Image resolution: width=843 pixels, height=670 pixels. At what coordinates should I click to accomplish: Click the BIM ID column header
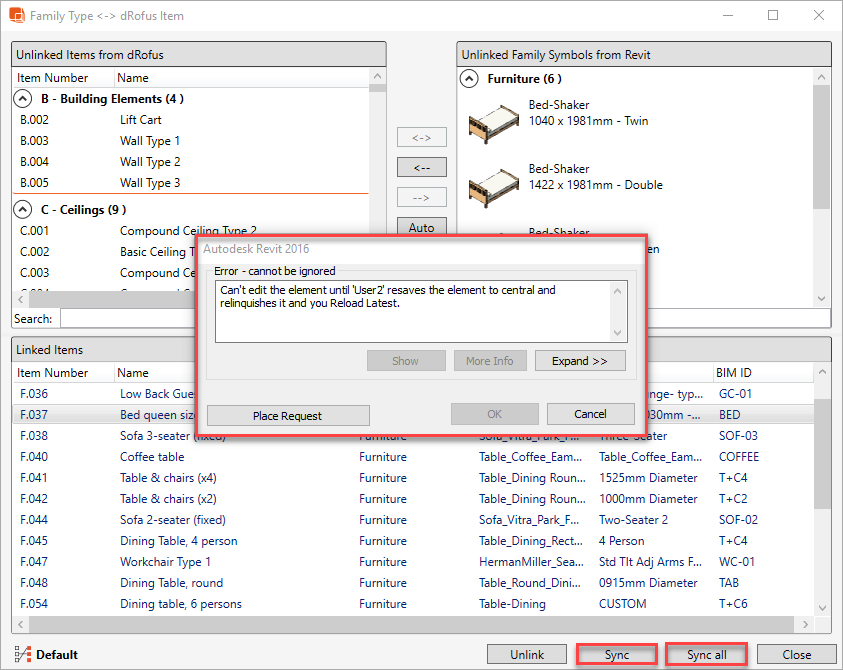click(733, 373)
